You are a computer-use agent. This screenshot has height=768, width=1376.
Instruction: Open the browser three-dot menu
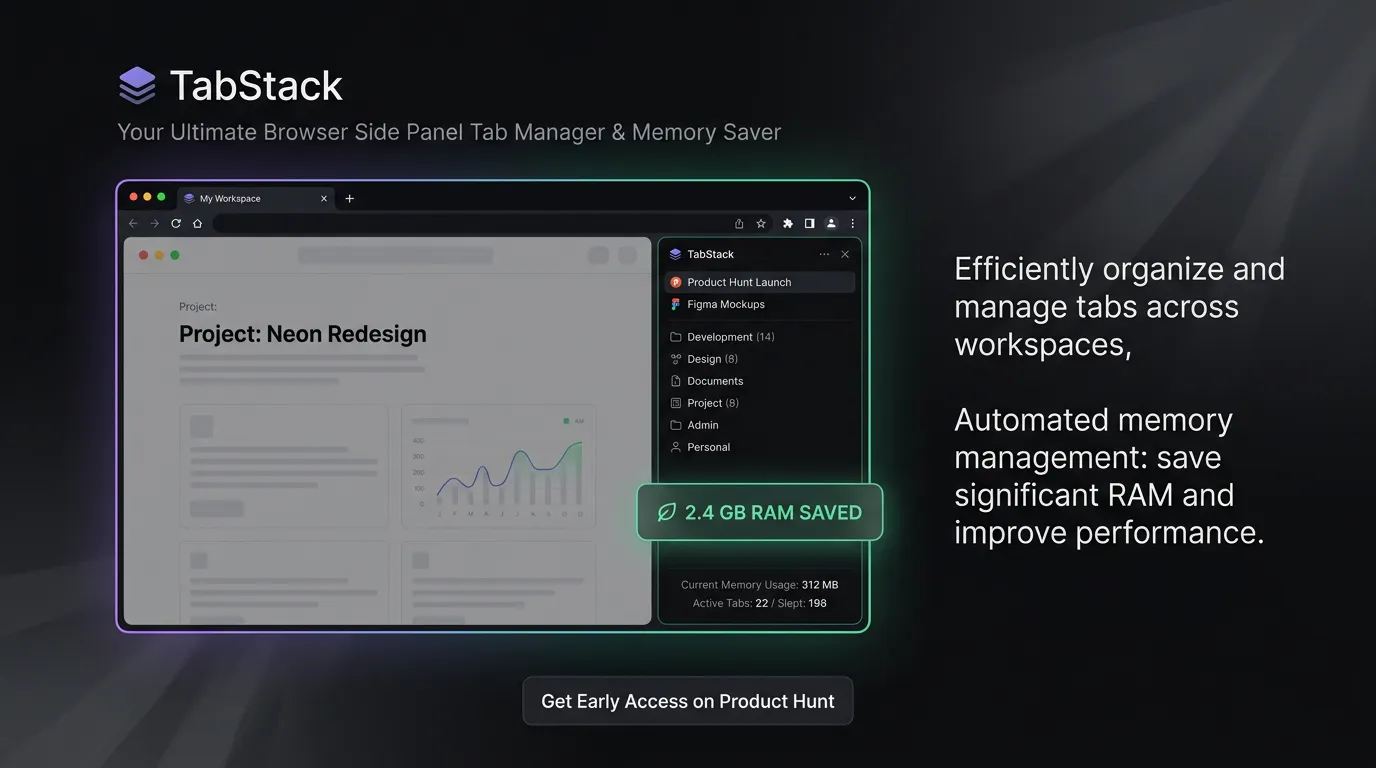[x=853, y=224]
